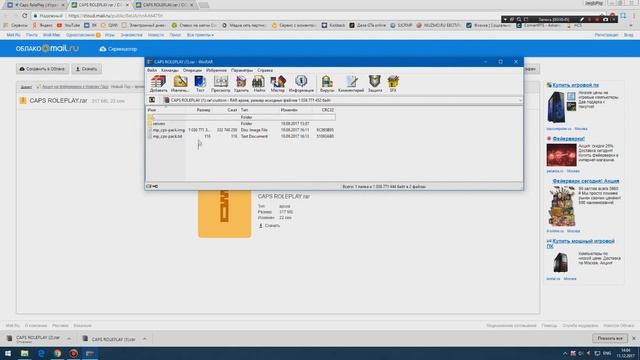Click the WinRAR up-one-level icon beside path
The image size is (640, 360).
[x=152, y=100]
